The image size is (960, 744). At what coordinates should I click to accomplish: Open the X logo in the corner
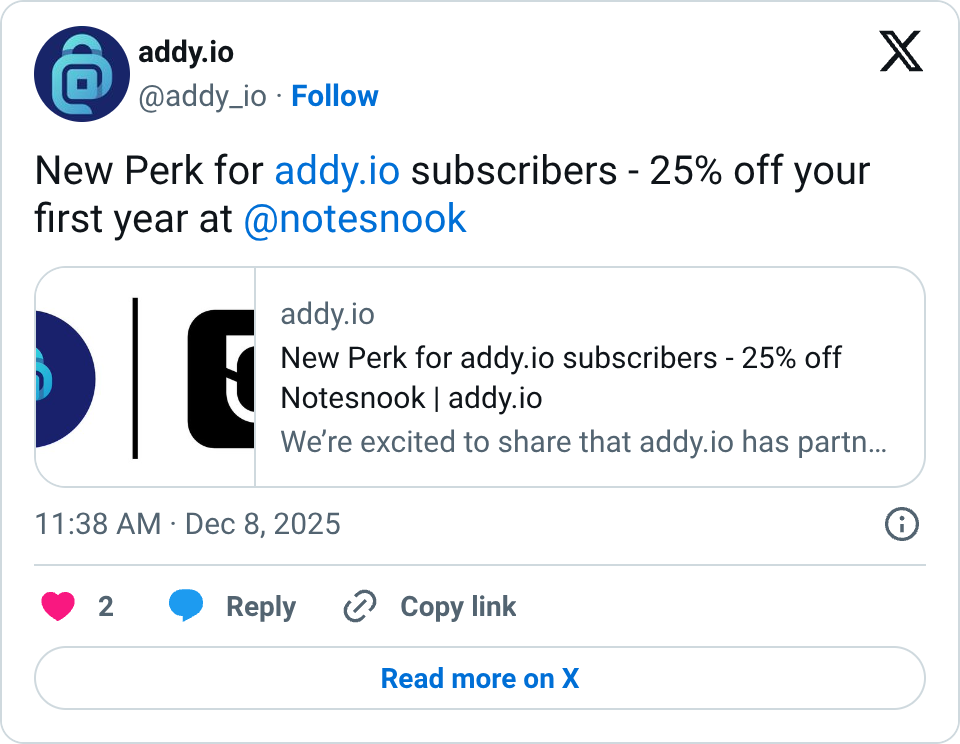(901, 52)
